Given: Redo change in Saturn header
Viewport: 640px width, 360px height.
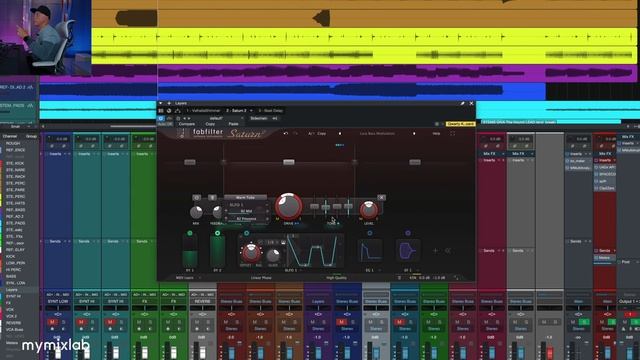Looking at the screenshot, I should (x=295, y=133).
